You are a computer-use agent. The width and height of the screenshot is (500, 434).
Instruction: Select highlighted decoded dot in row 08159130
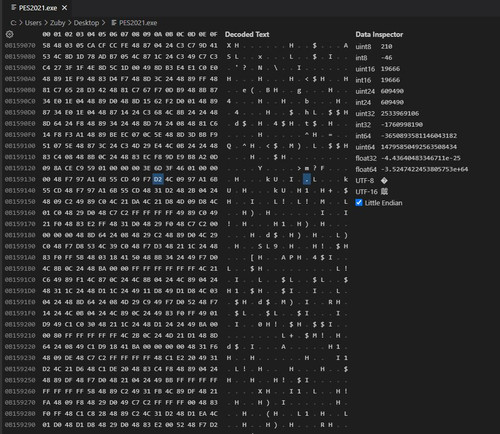coord(307,179)
